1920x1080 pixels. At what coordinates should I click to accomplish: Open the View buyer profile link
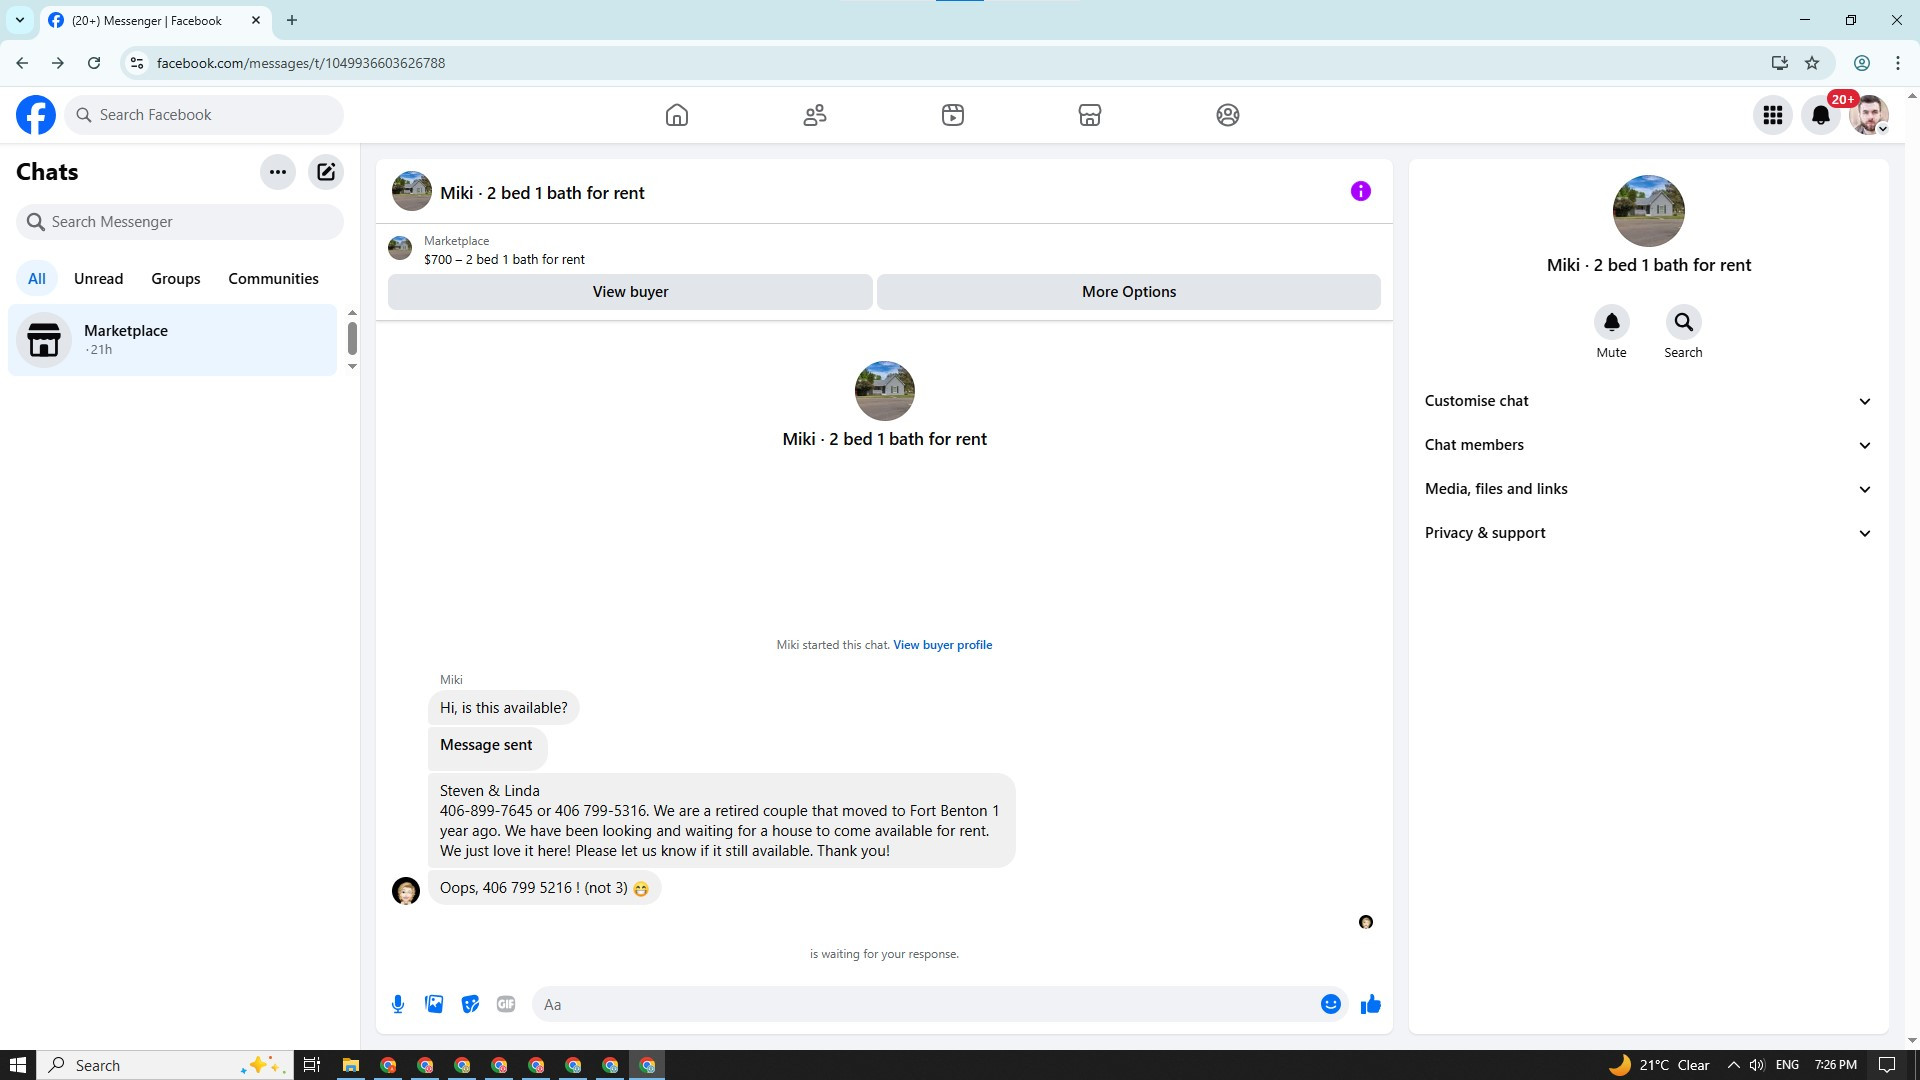click(942, 645)
